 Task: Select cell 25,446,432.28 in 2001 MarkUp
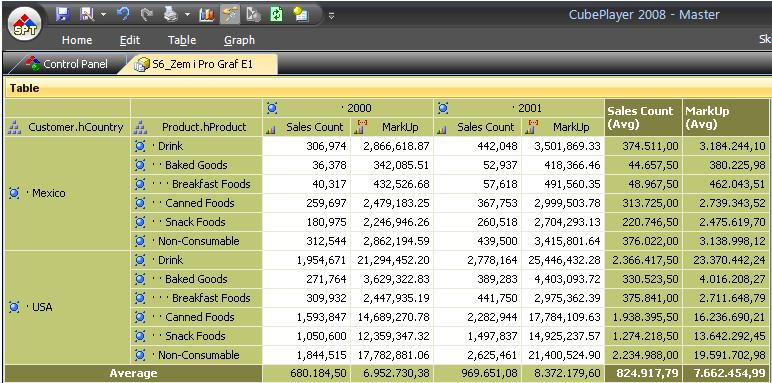click(563, 260)
